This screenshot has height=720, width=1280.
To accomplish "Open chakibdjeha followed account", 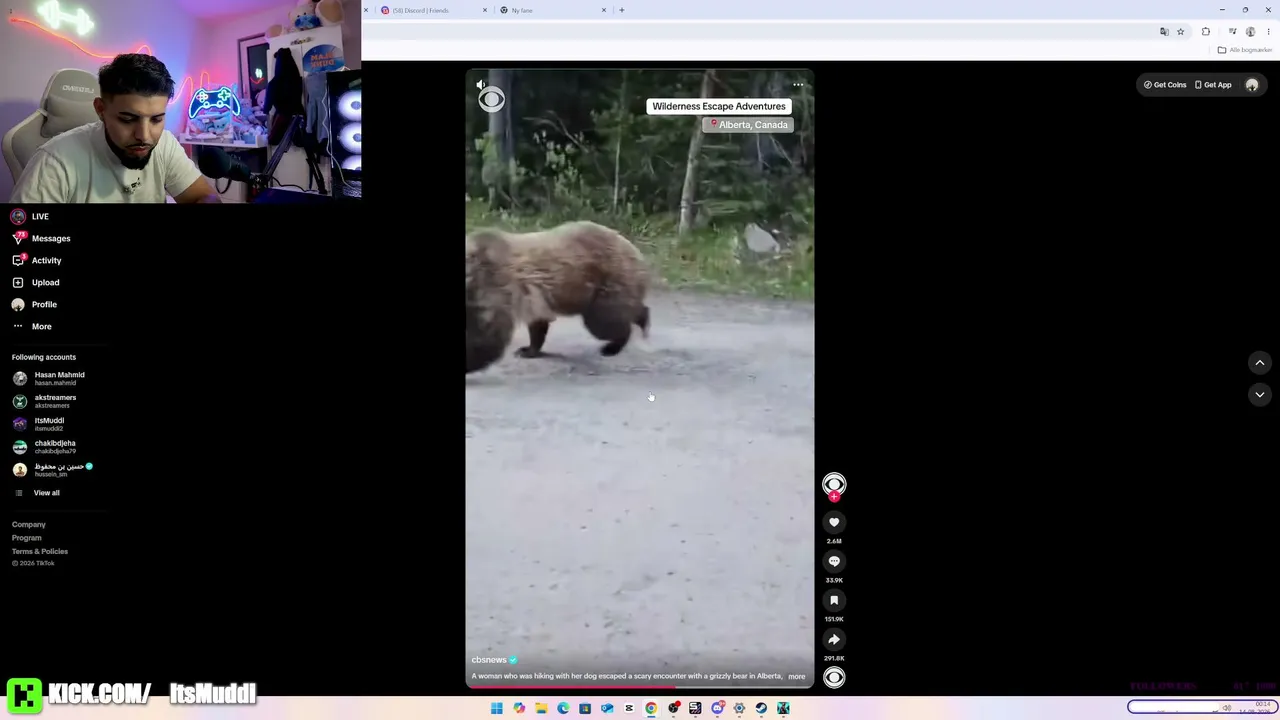I will 45,447.
